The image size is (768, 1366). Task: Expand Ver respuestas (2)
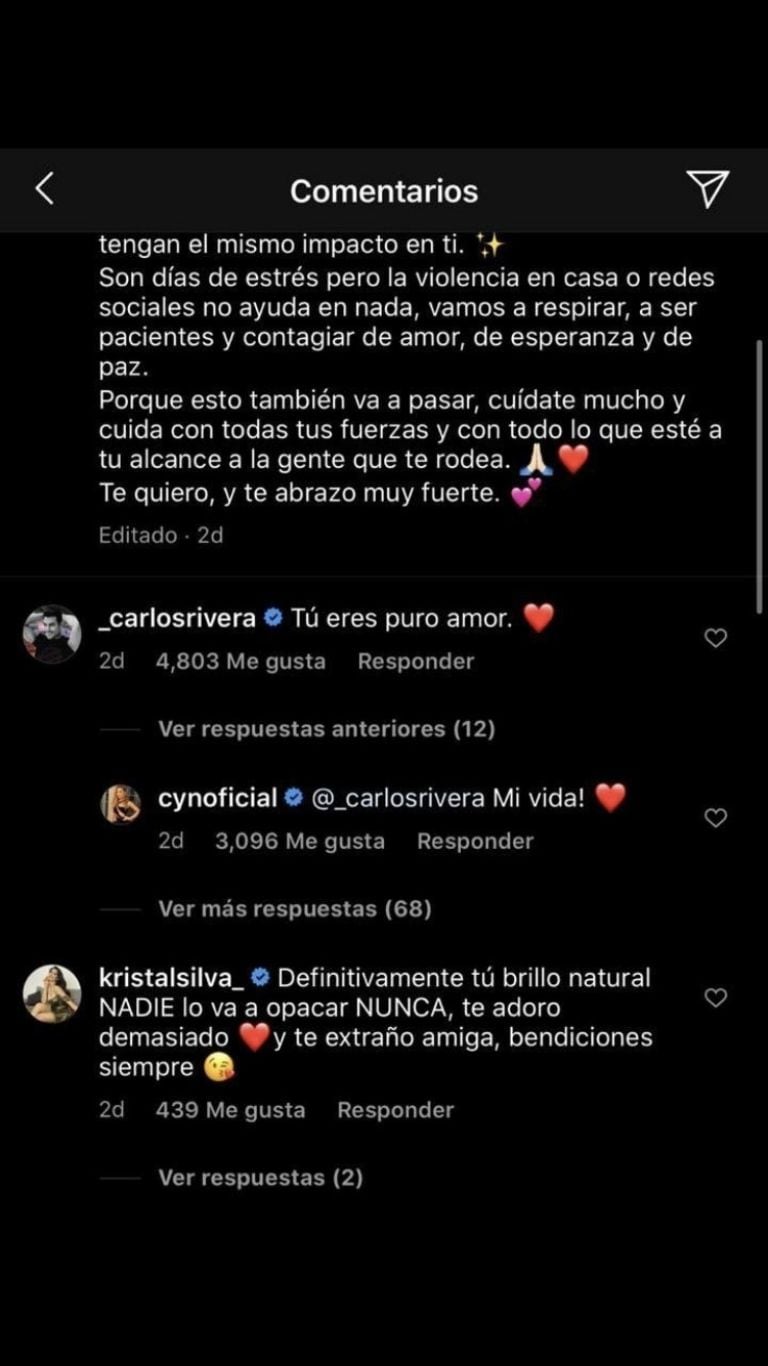click(260, 1178)
